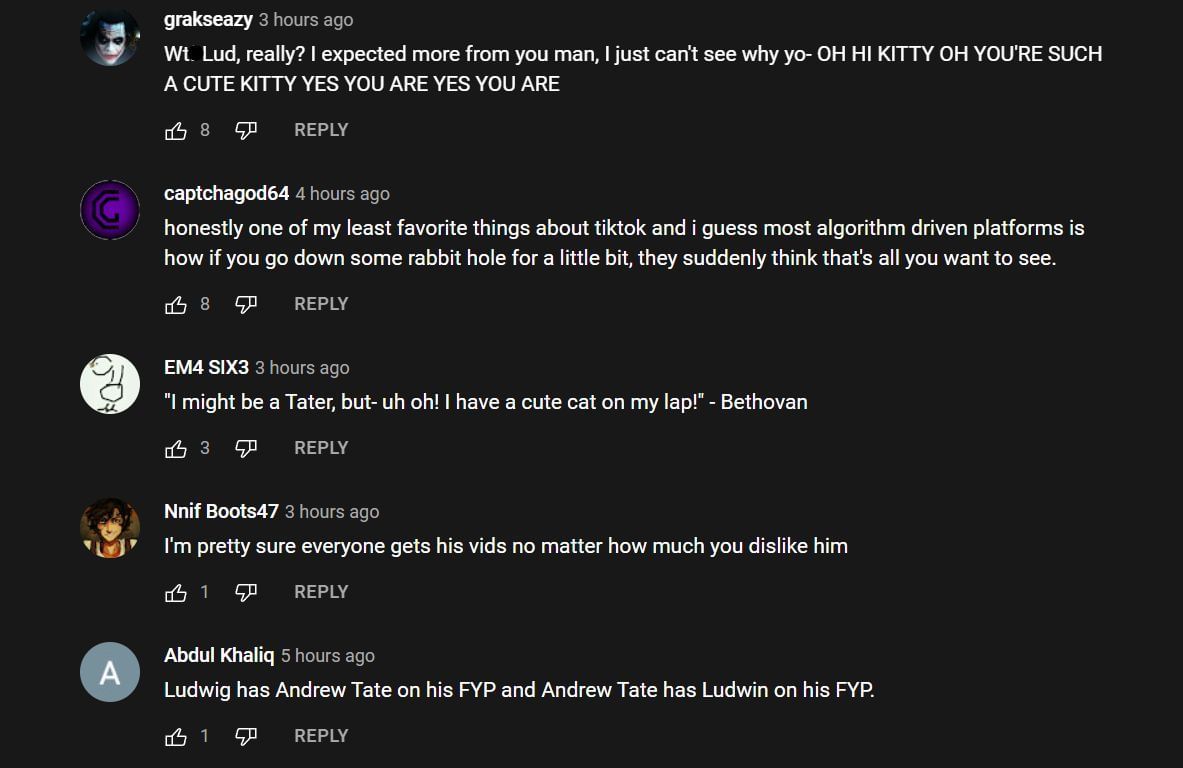This screenshot has height=768, width=1183.
Task: Visit the Nnif Boots47 channel name link
Action: [x=221, y=512]
